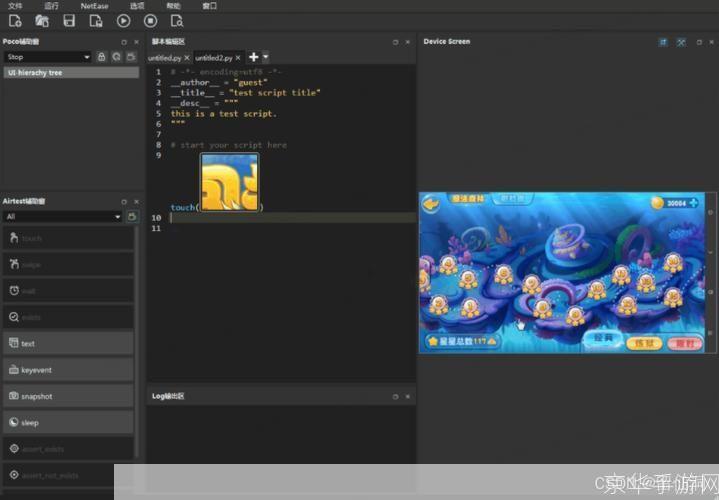Click the star total 117 badge in game
Screen dimensions: 719x500
pyautogui.click(x=463, y=341)
